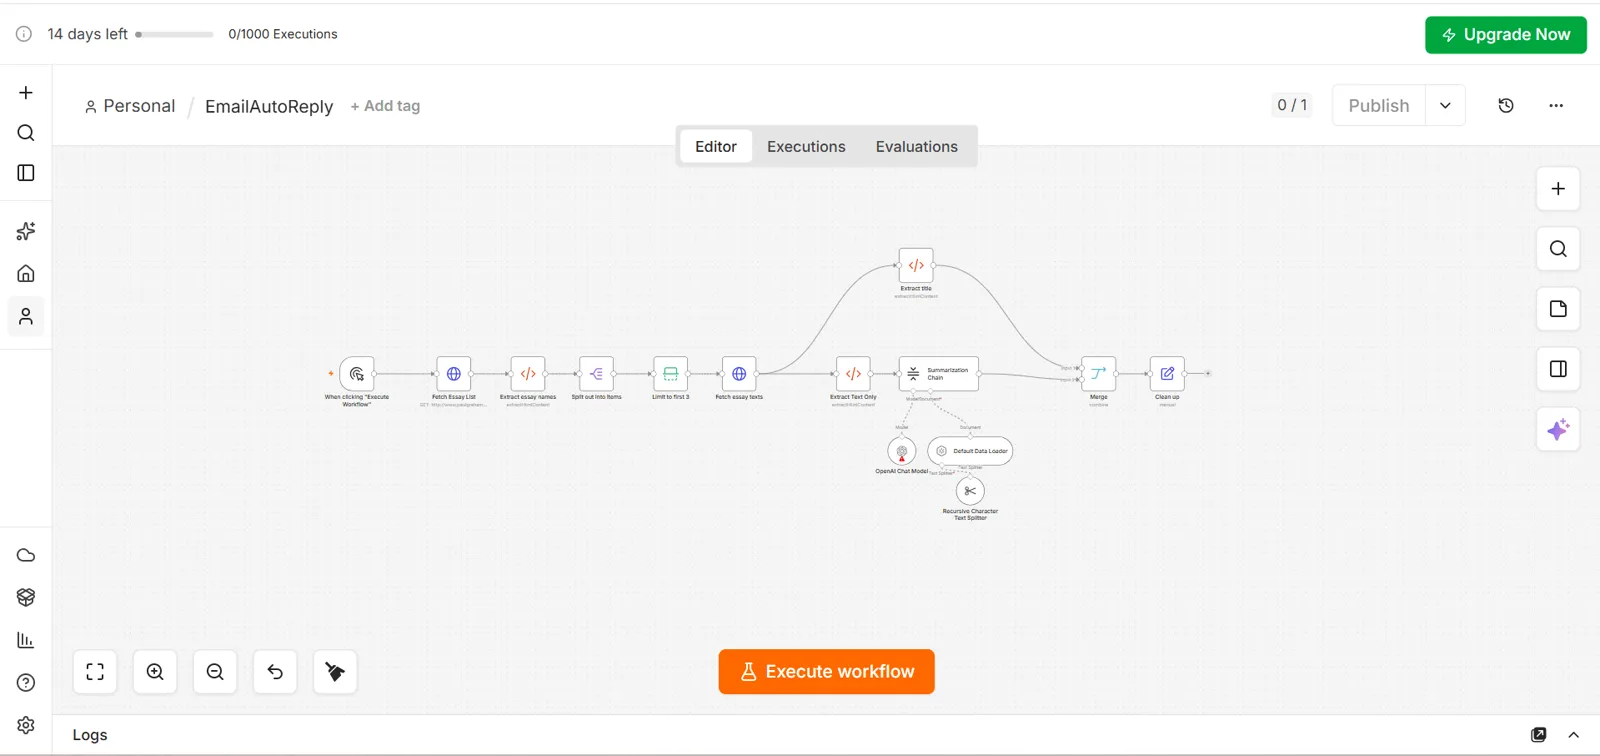The width and height of the screenshot is (1600, 756).
Task: Tidy up the workflow with broom icon
Action: [x=335, y=672]
